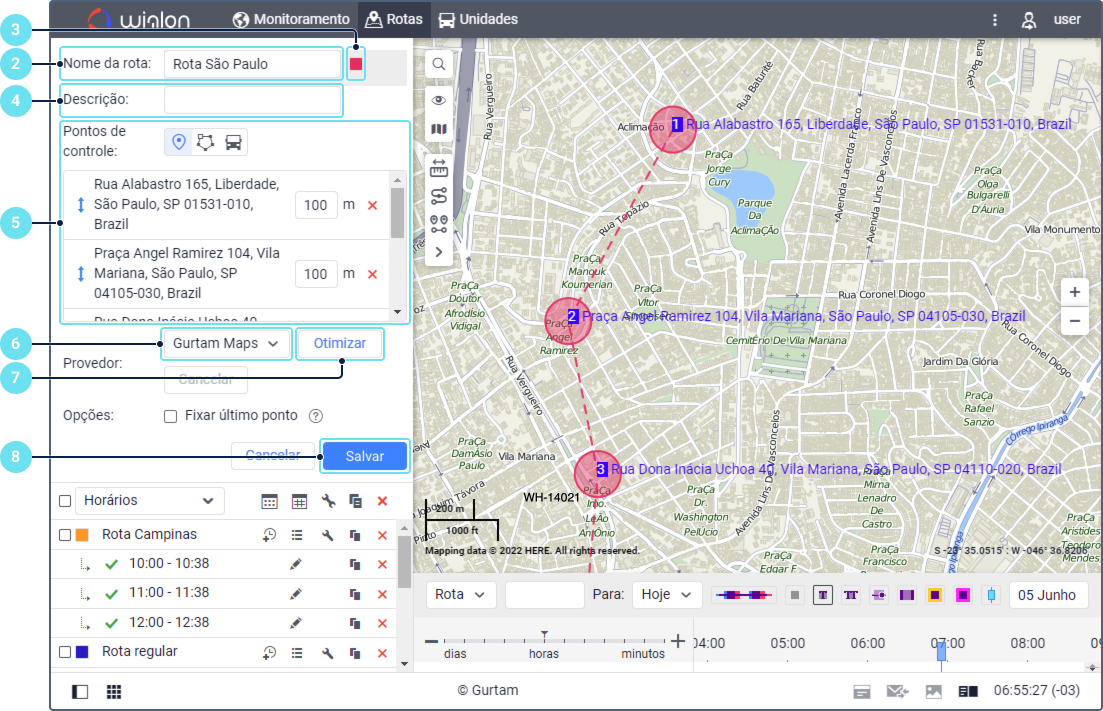Open the Hoje date dropdown
This screenshot has width=1103, height=711.
[x=666, y=594]
